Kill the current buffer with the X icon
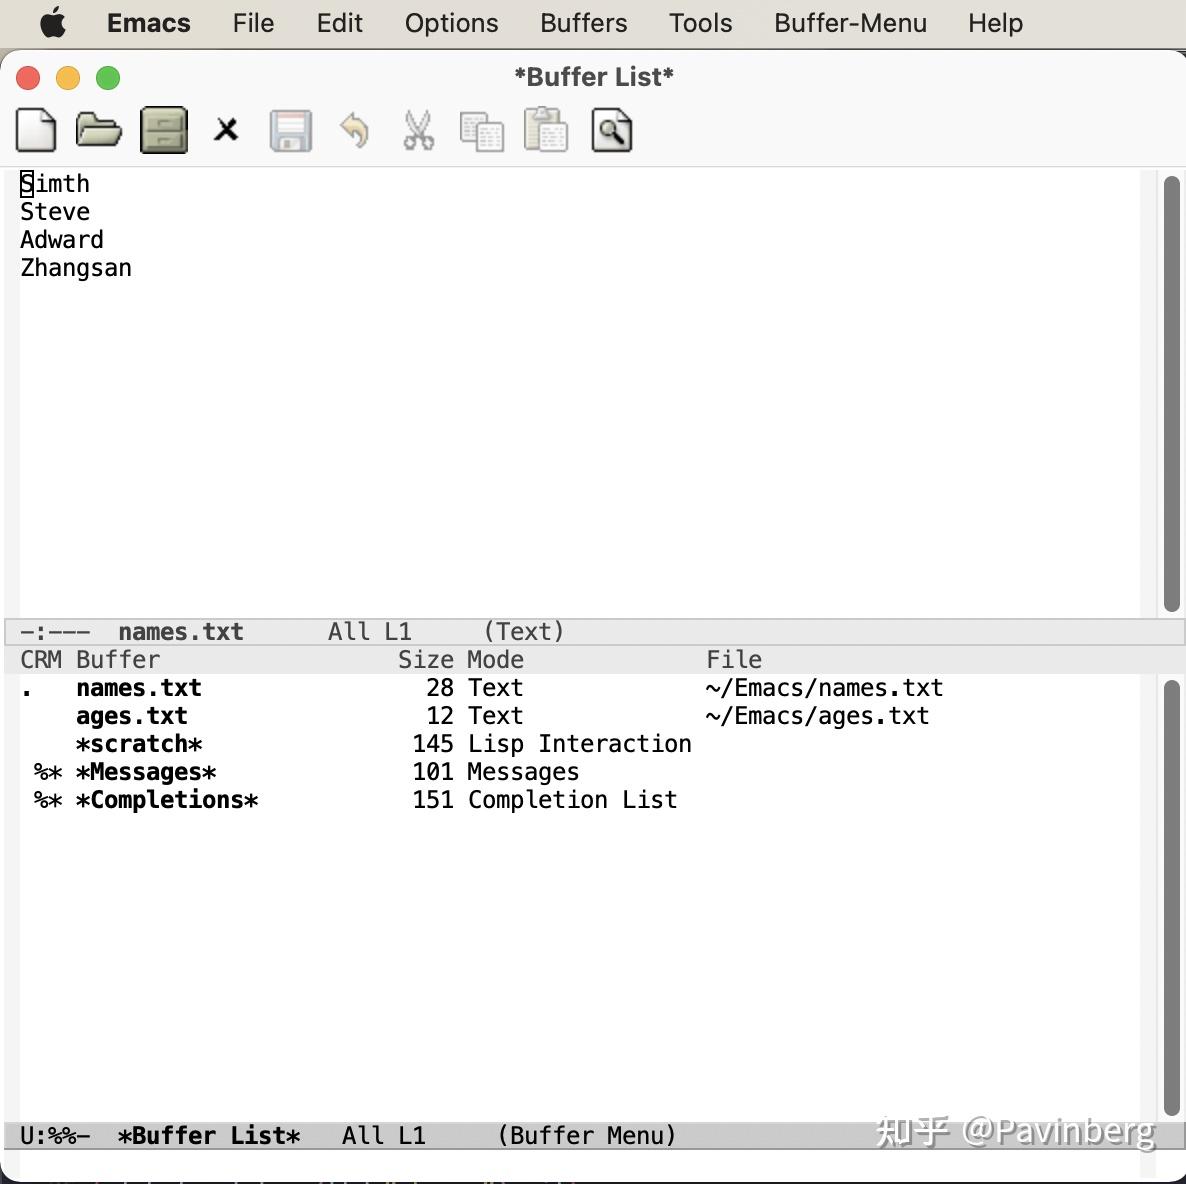Screen dimensions: 1186x1184 coord(226,130)
